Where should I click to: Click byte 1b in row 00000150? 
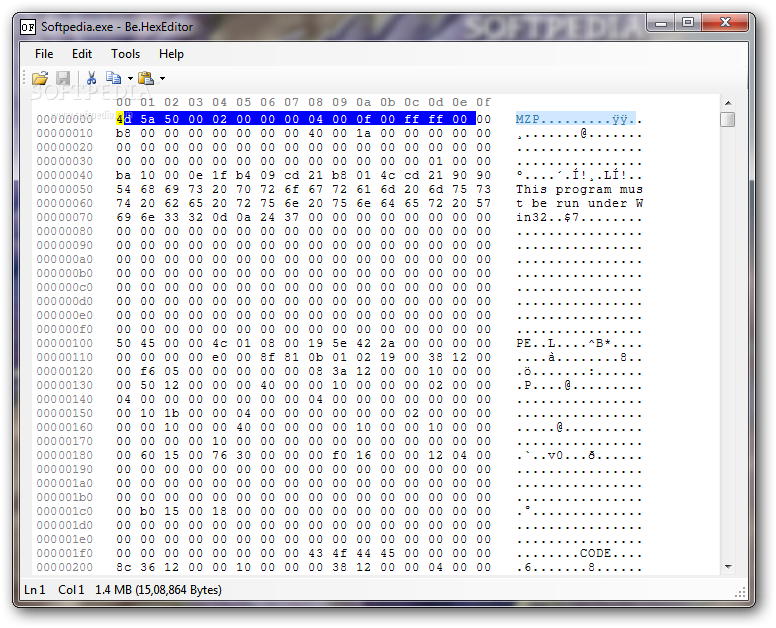pos(171,413)
